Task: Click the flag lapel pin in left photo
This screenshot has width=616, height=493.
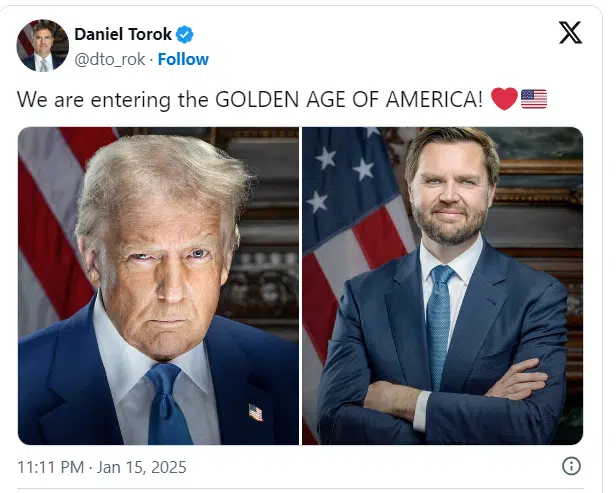Action: tap(256, 412)
